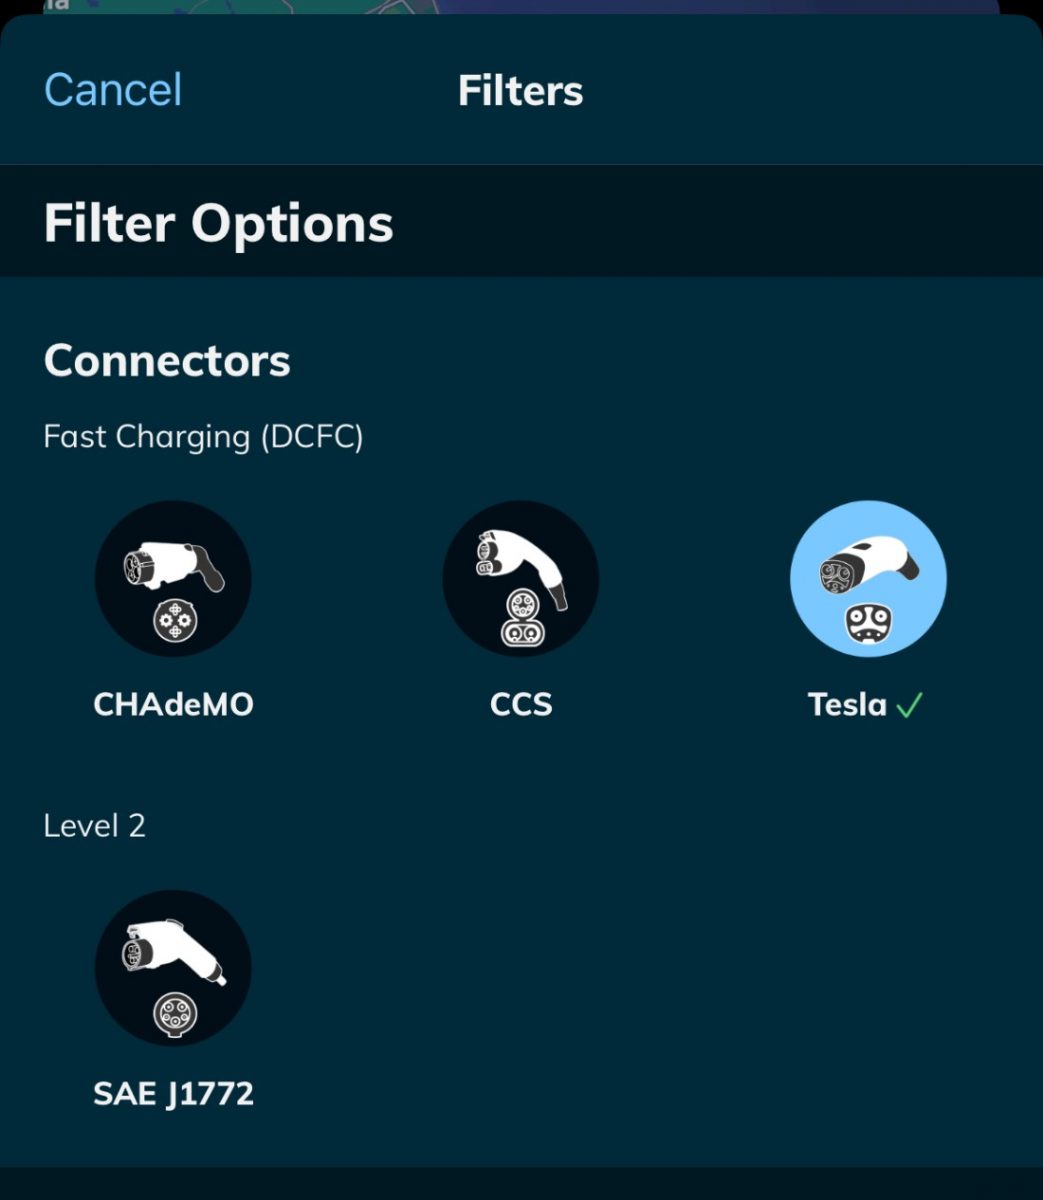Tap the J1772 five-pin socket diagram
The width and height of the screenshot is (1043, 1200).
click(x=175, y=1014)
